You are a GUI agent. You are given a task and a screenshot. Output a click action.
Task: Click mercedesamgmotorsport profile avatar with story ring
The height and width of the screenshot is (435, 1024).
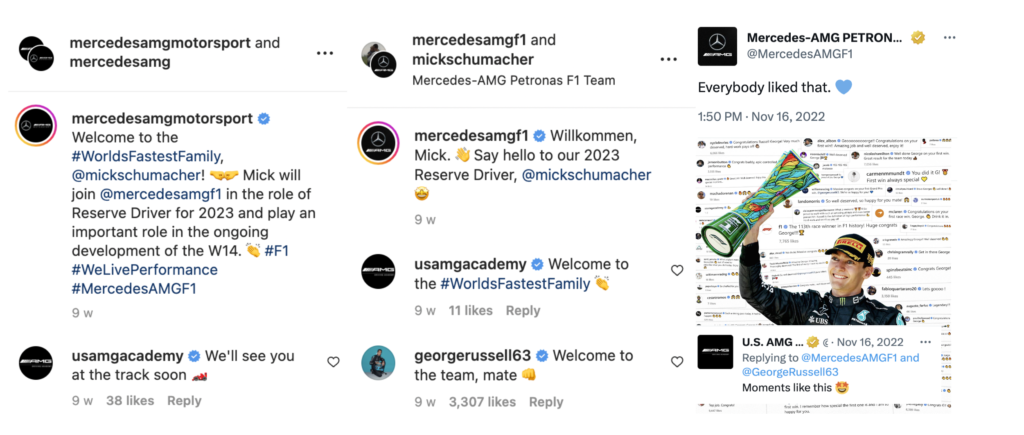point(35,125)
